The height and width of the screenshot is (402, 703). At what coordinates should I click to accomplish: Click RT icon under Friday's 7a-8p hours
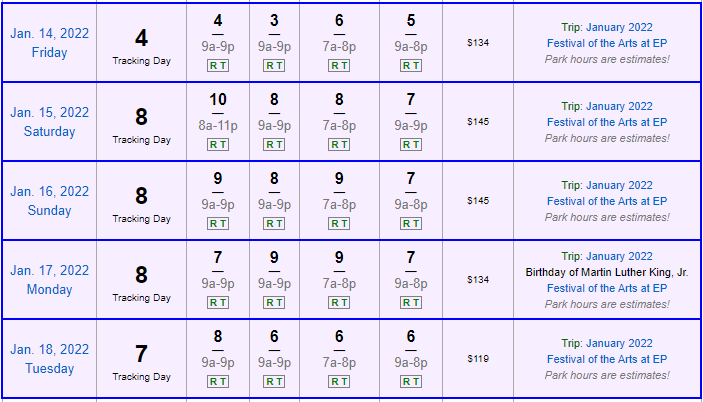coord(339,65)
